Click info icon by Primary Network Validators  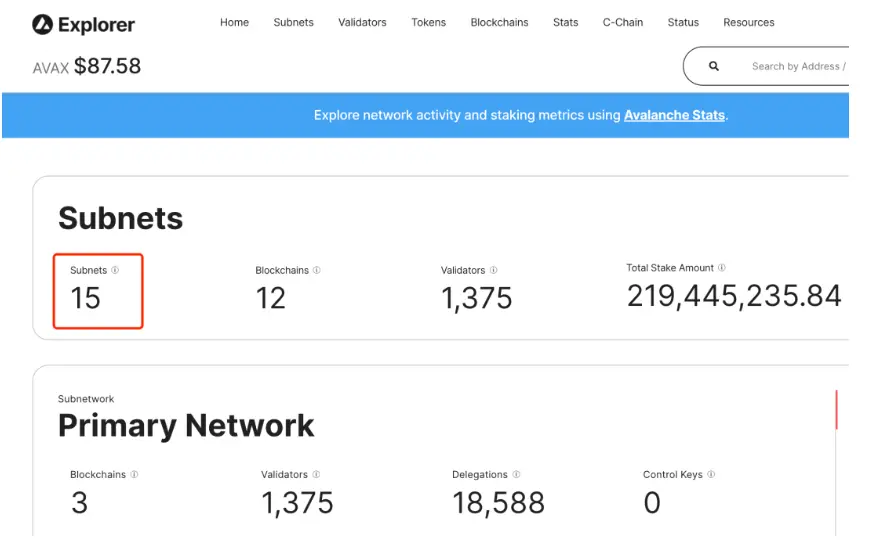316,475
